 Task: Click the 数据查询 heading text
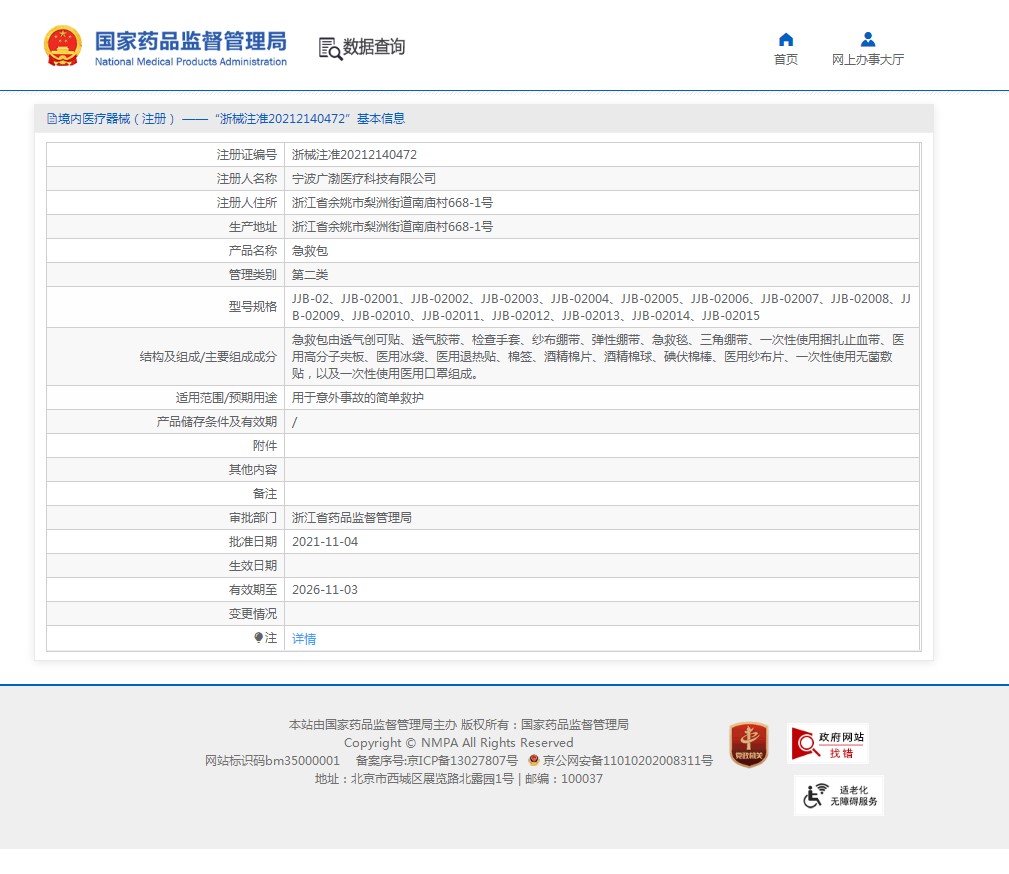click(374, 47)
